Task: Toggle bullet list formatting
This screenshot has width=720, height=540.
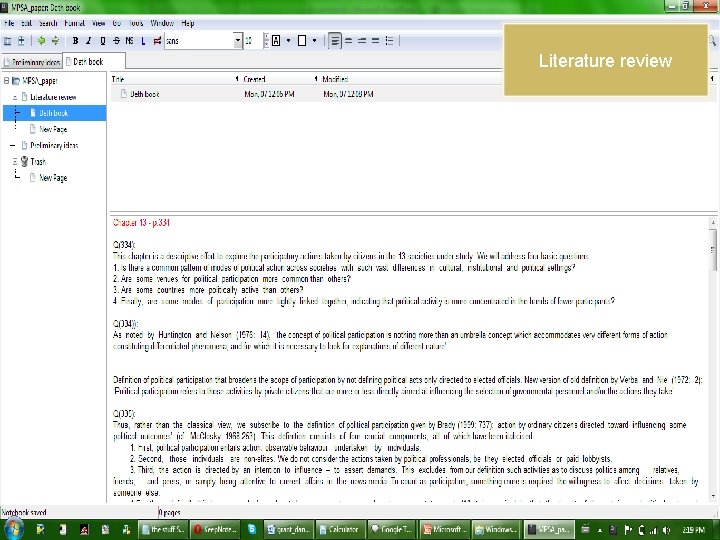Action: click(x=389, y=41)
